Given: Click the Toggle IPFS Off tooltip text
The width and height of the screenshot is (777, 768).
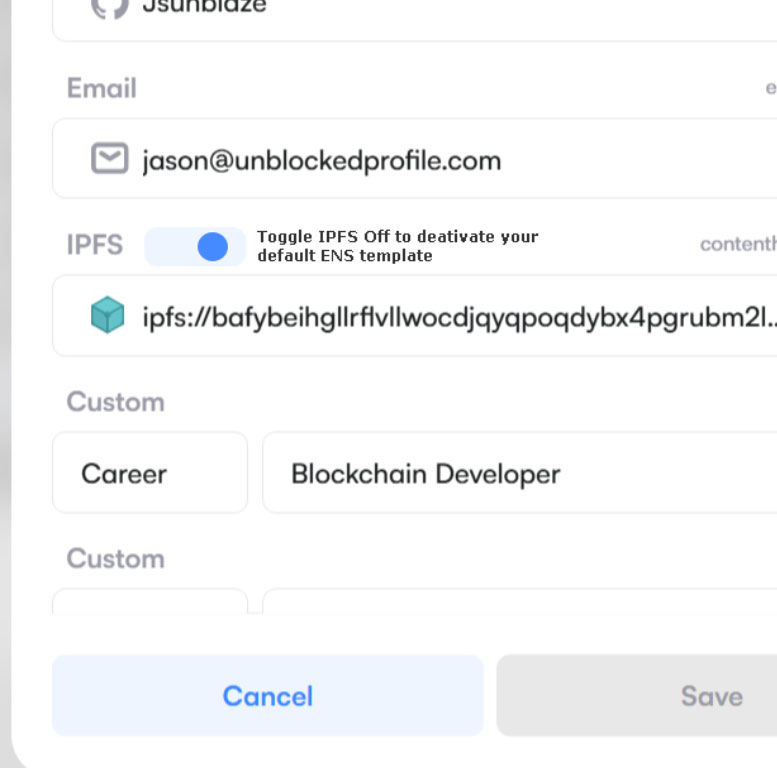Looking at the screenshot, I should coord(397,246).
